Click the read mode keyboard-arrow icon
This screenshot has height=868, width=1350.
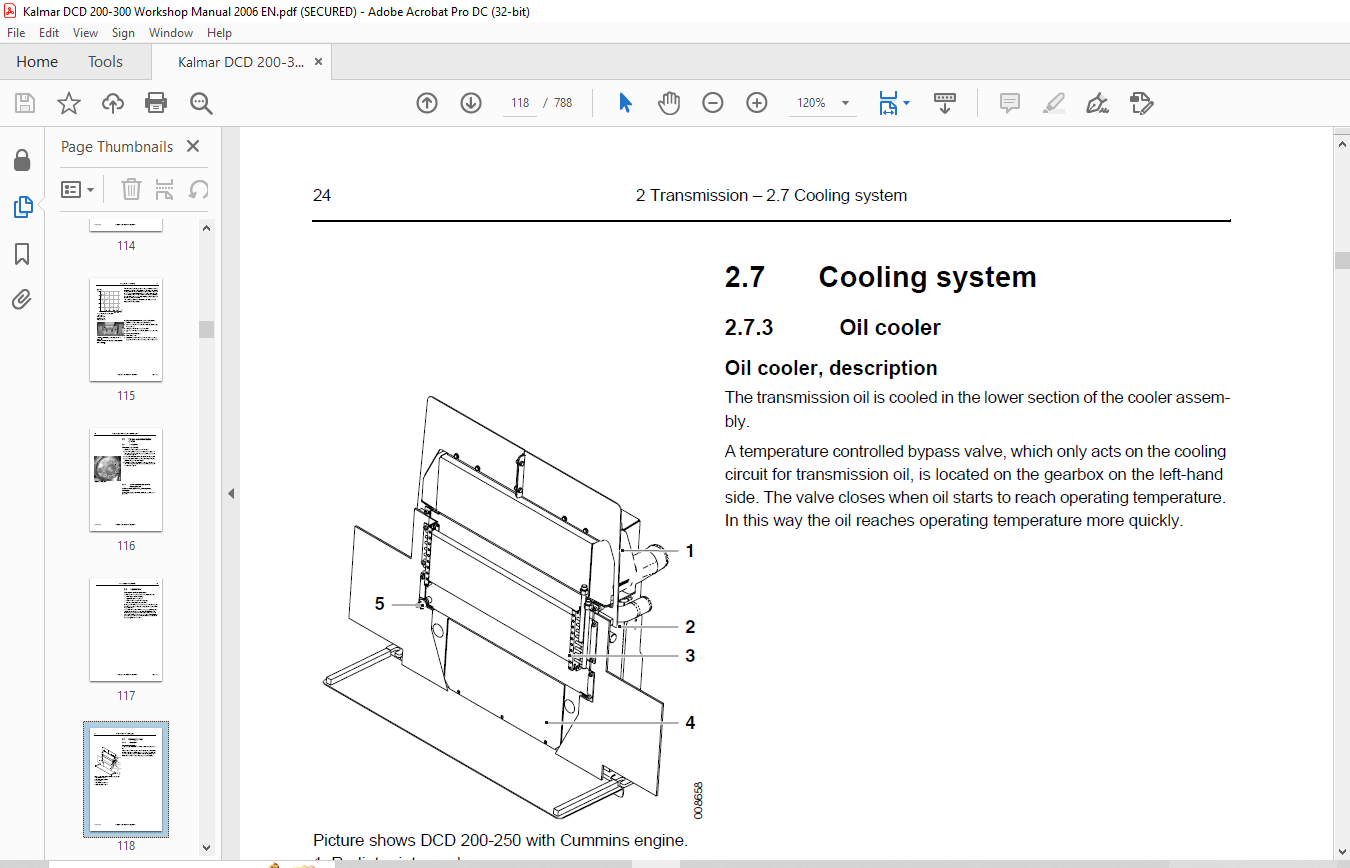pyautogui.click(x=945, y=103)
